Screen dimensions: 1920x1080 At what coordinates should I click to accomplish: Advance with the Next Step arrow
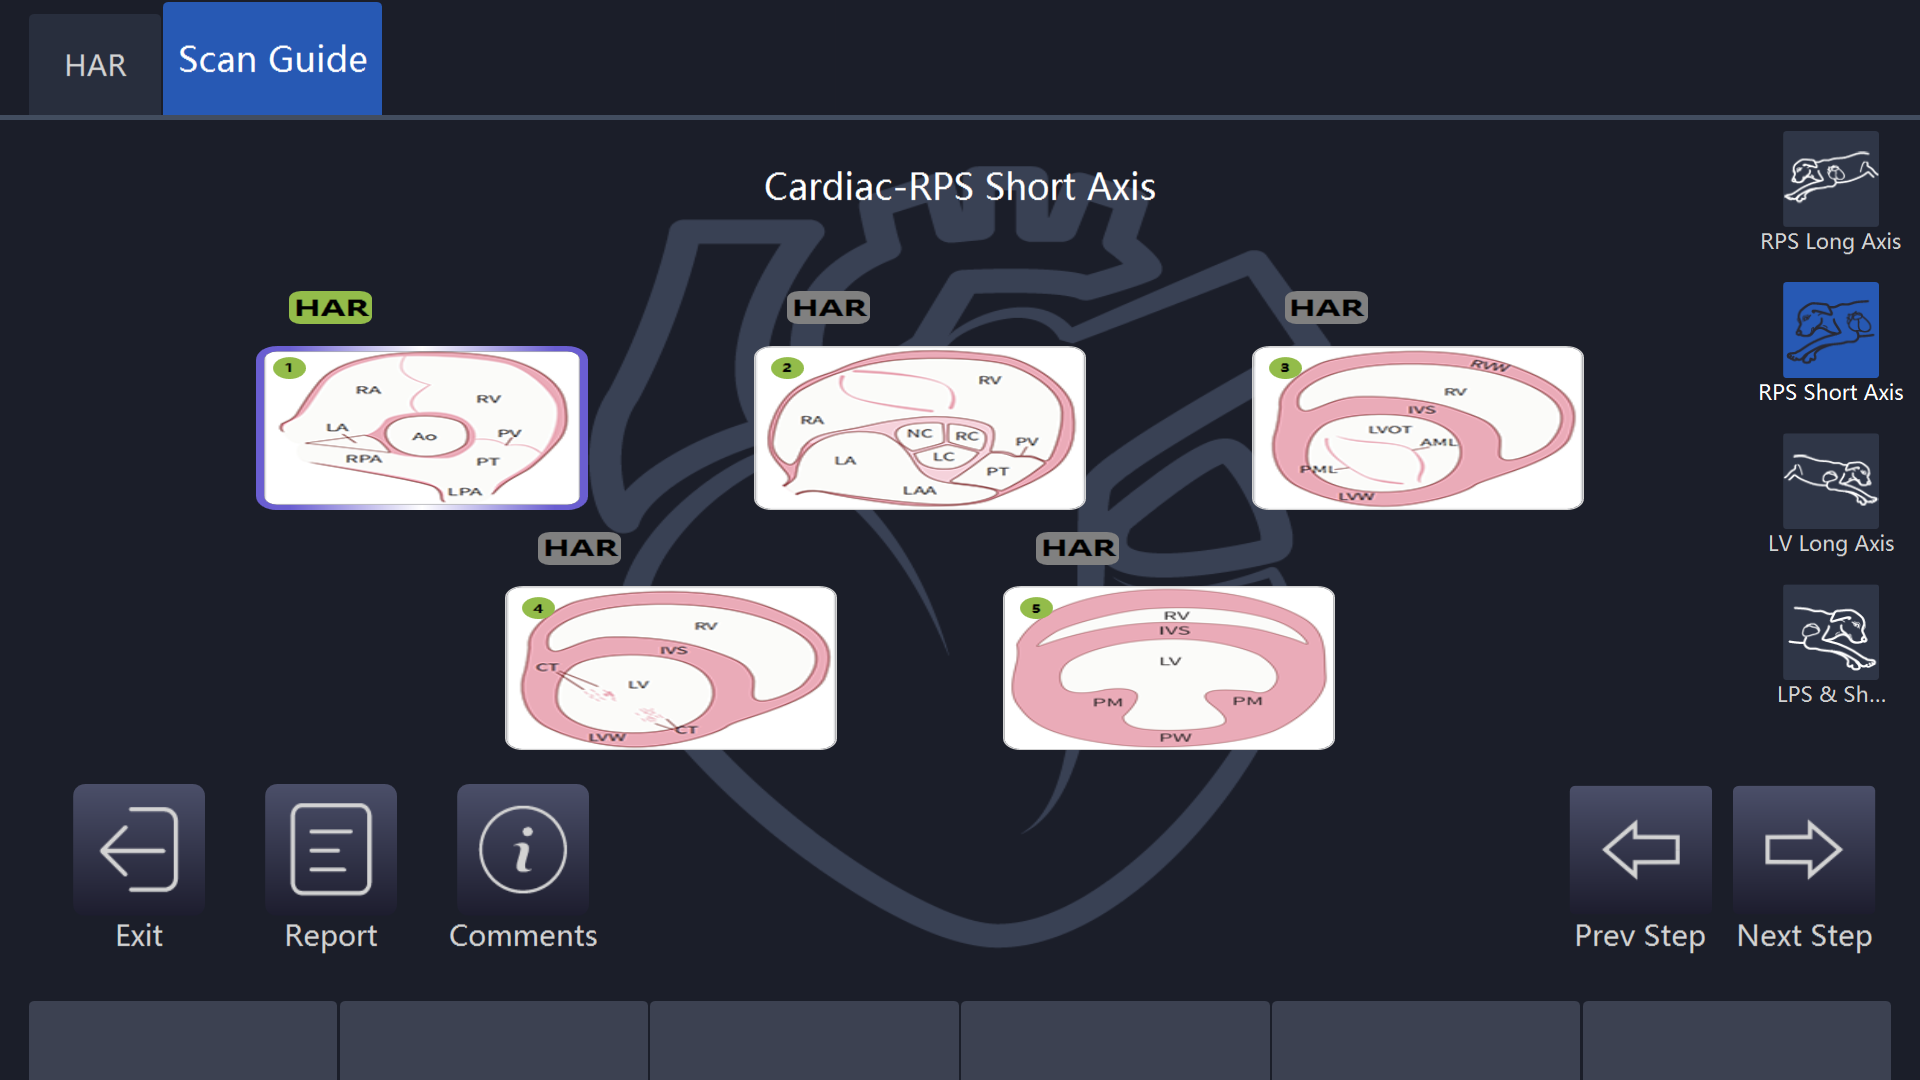pyautogui.click(x=1803, y=849)
